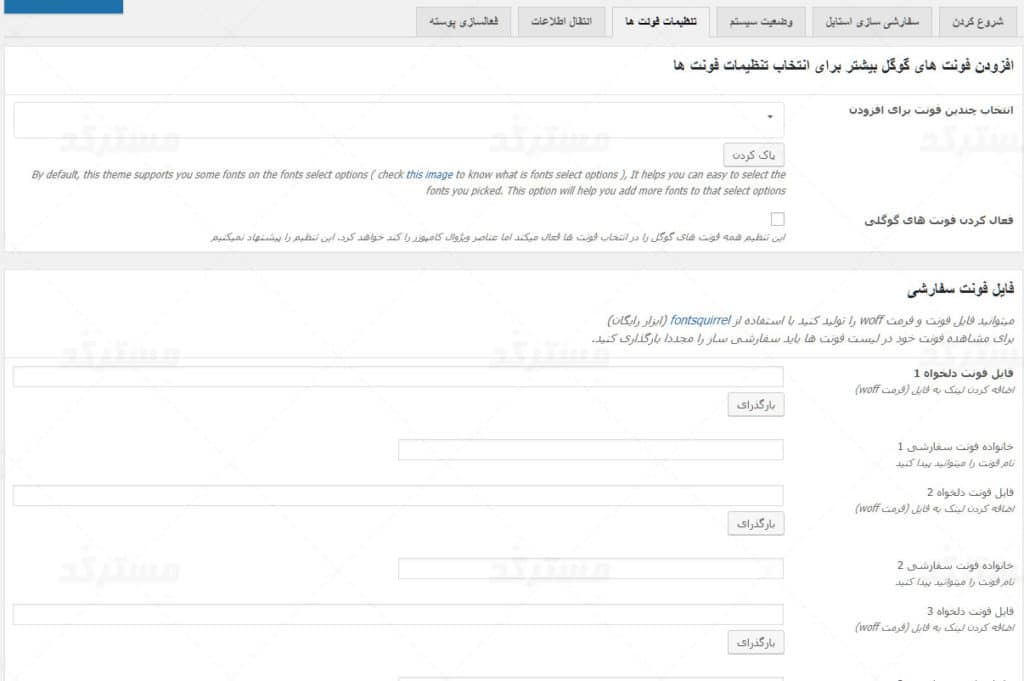1024x681 pixels.
Task: Click the blue button above the tabs
Action: click(x=61, y=6)
